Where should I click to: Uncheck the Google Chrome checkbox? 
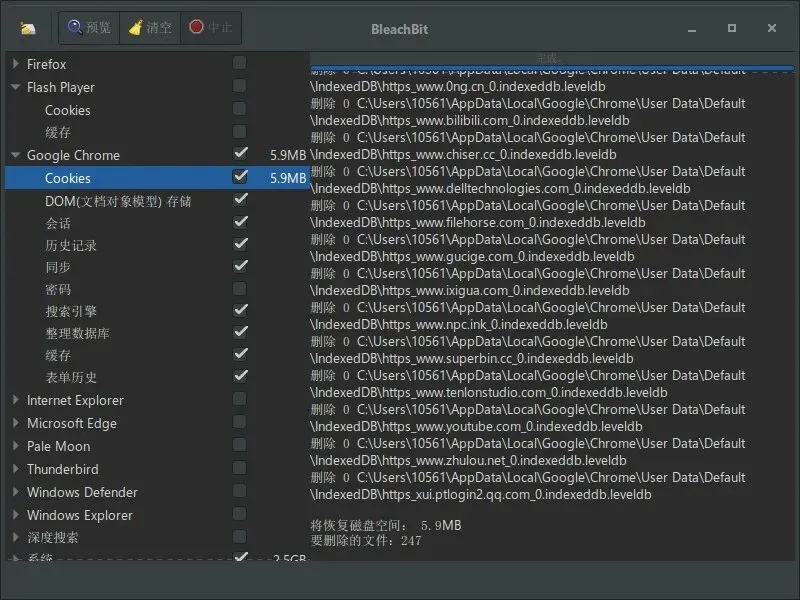[x=240, y=154]
